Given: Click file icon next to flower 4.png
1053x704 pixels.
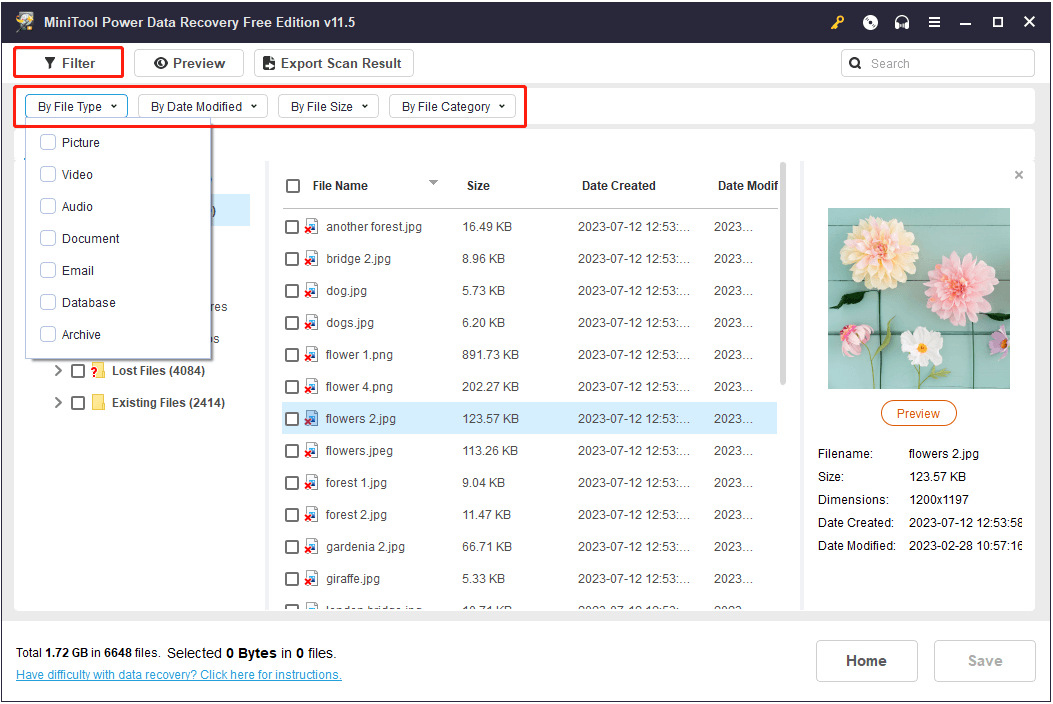Looking at the screenshot, I should point(311,387).
